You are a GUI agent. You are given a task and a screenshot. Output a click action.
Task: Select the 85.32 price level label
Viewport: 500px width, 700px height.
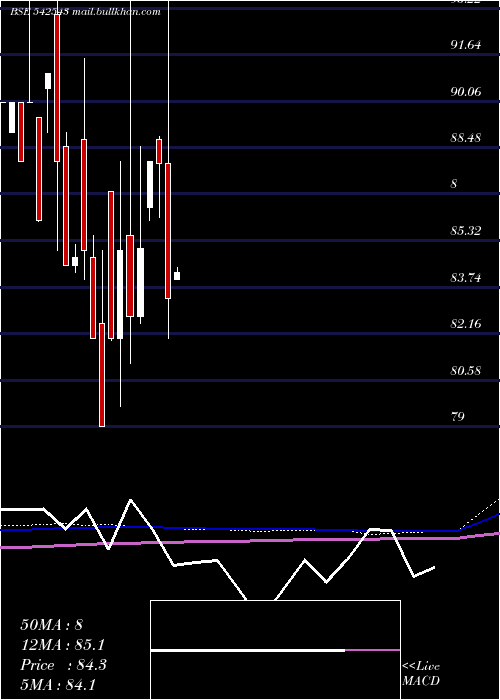pos(466,231)
